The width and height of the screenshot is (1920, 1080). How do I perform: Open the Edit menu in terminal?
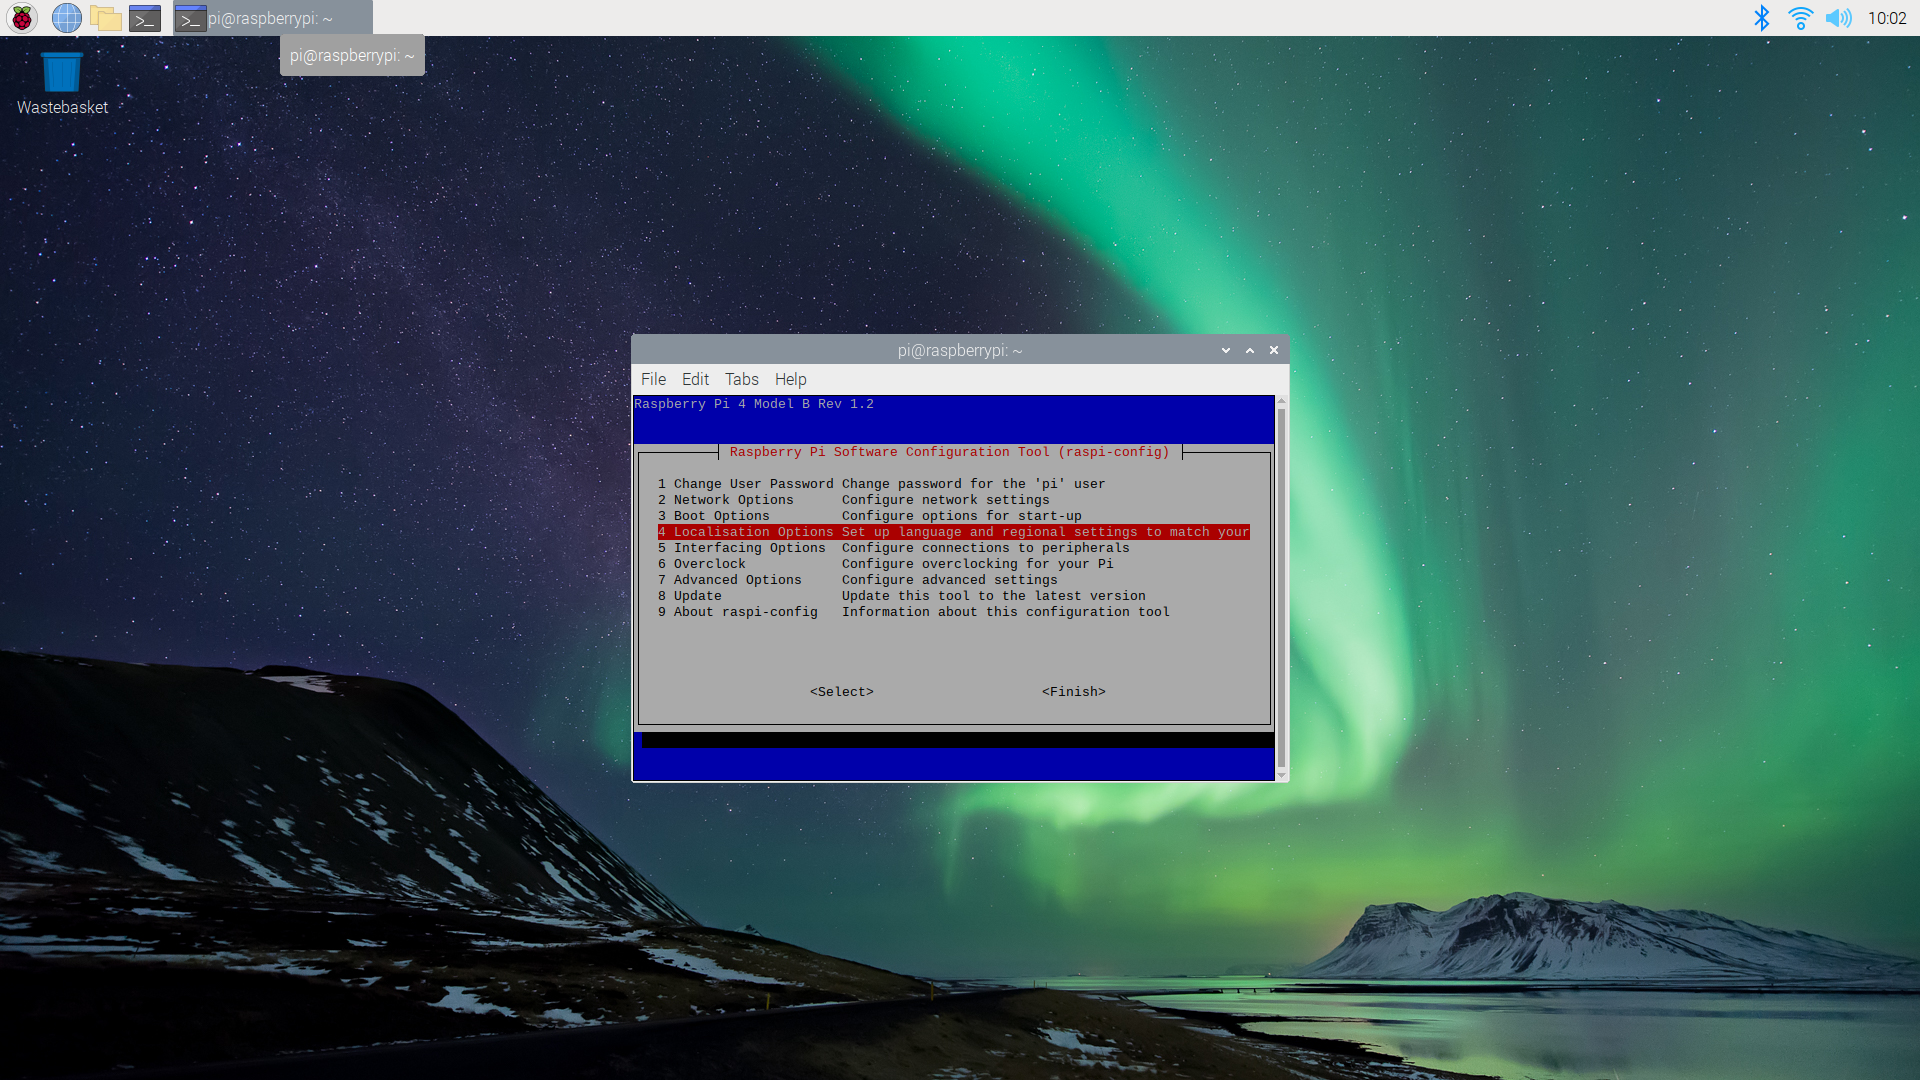click(x=695, y=379)
